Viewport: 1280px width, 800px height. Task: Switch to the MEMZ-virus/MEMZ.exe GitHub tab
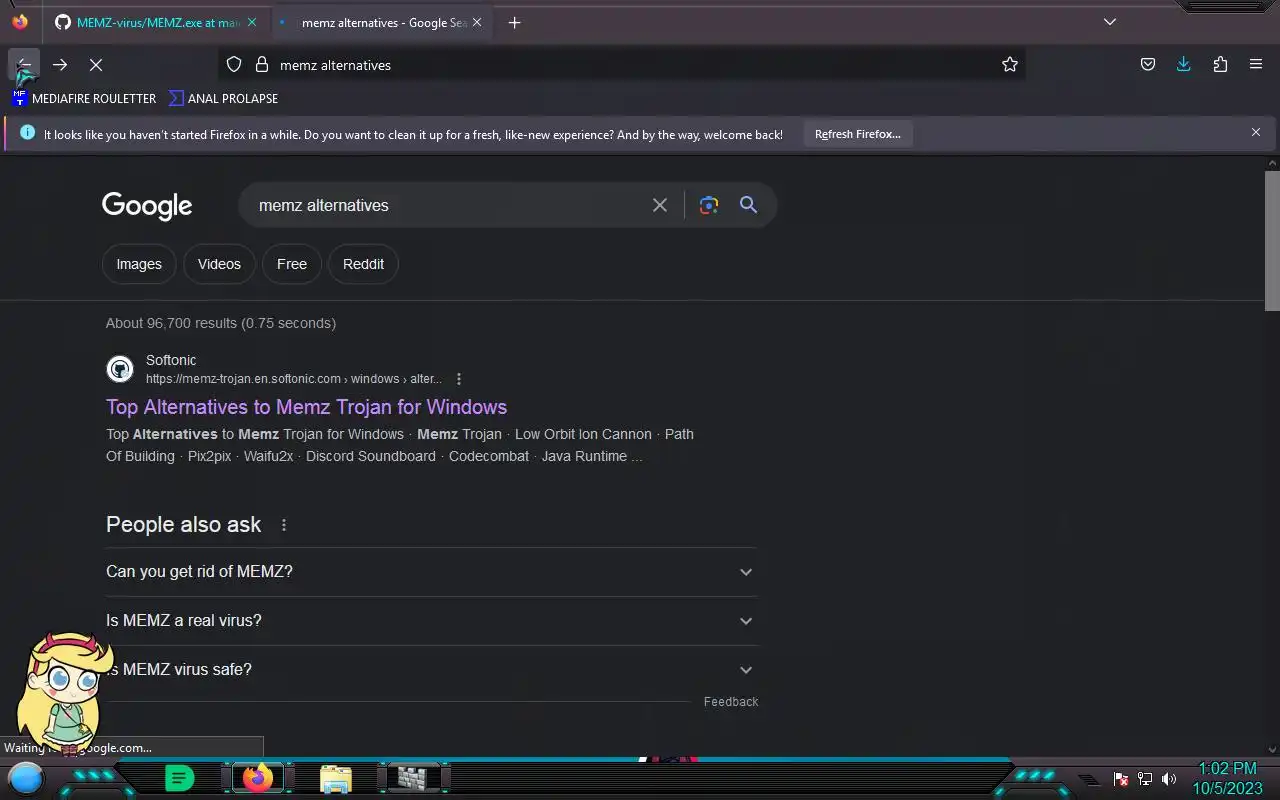pos(157,22)
